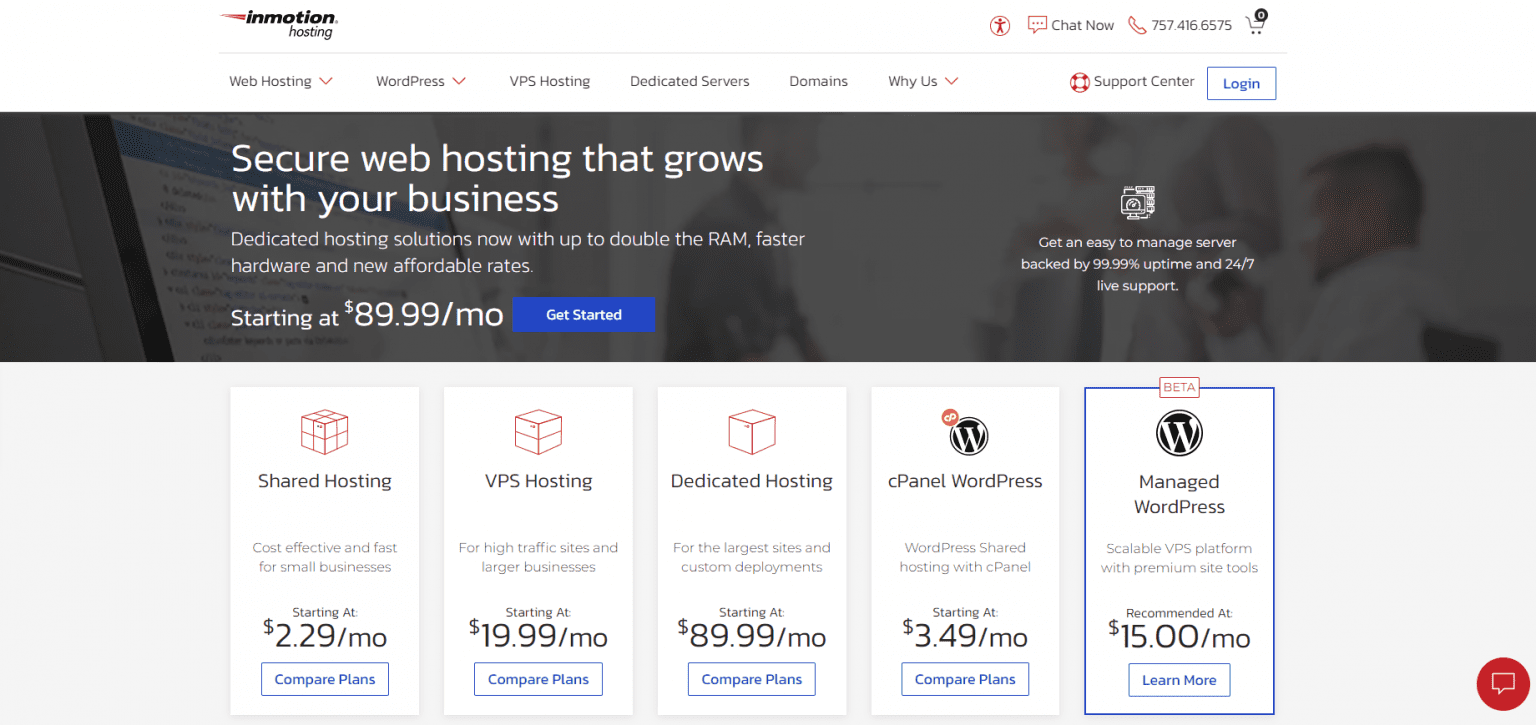This screenshot has width=1536, height=725.
Task: Start a conversation via Chat Now
Action: pyautogui.click(x=1070, y=25)
